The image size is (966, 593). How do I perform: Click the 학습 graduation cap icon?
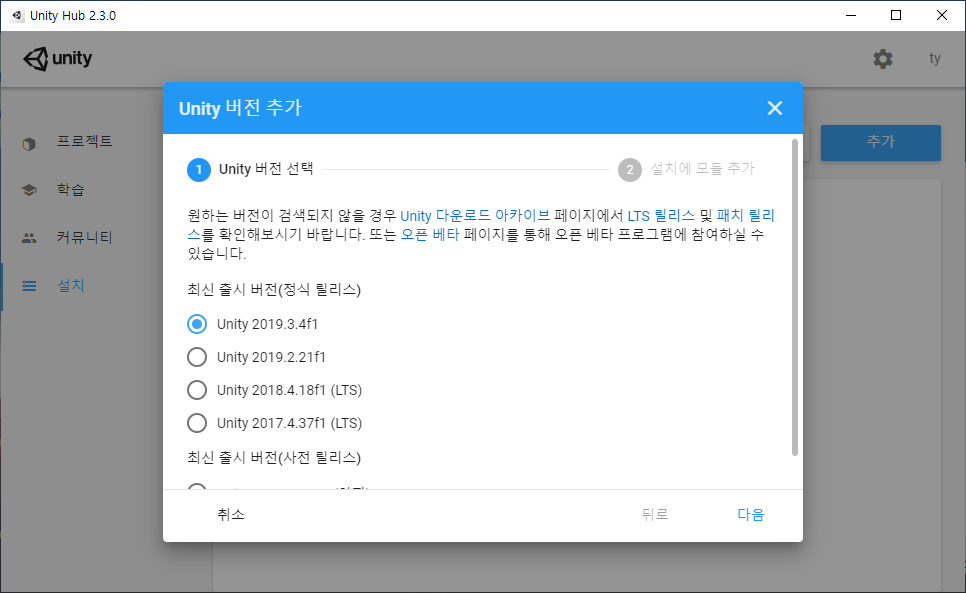(29, 190)
